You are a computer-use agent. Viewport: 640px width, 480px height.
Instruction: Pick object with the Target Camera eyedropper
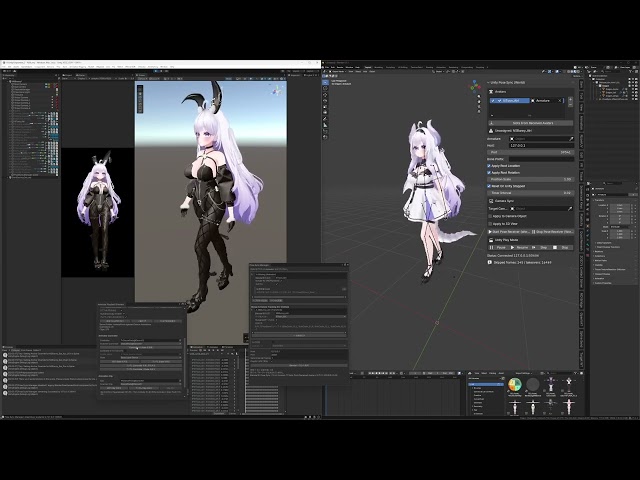coord(570,209)
